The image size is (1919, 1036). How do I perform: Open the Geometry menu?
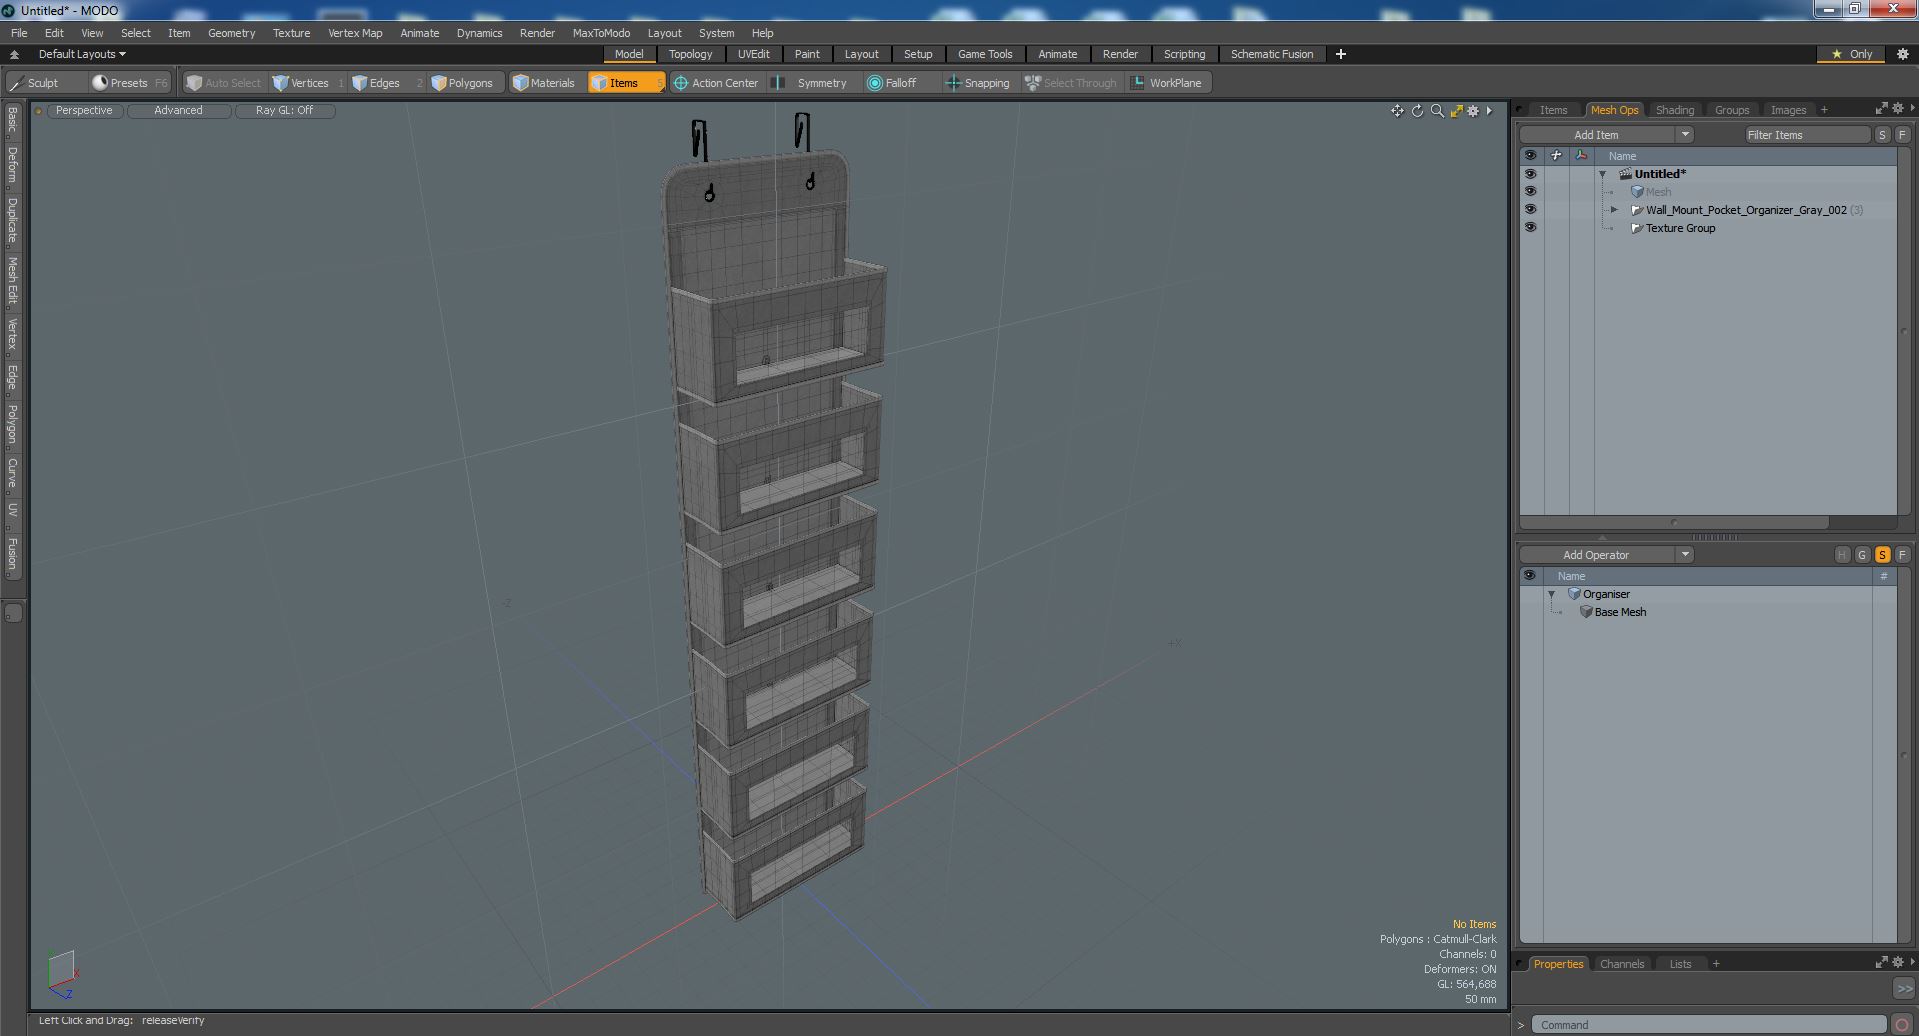click(231, 33)
